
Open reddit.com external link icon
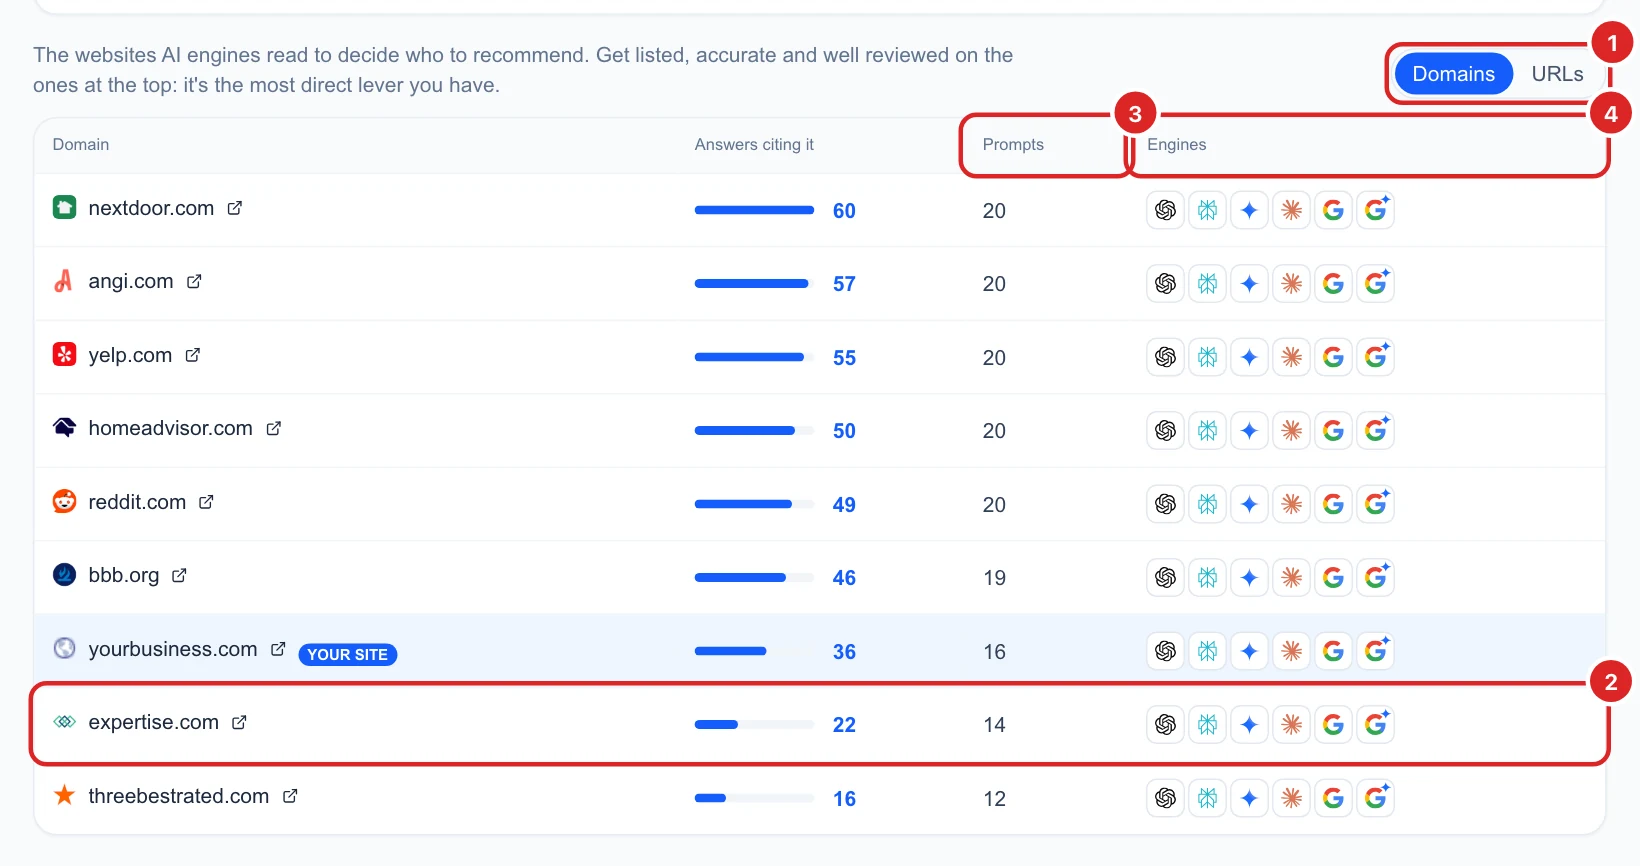point(206,502)
